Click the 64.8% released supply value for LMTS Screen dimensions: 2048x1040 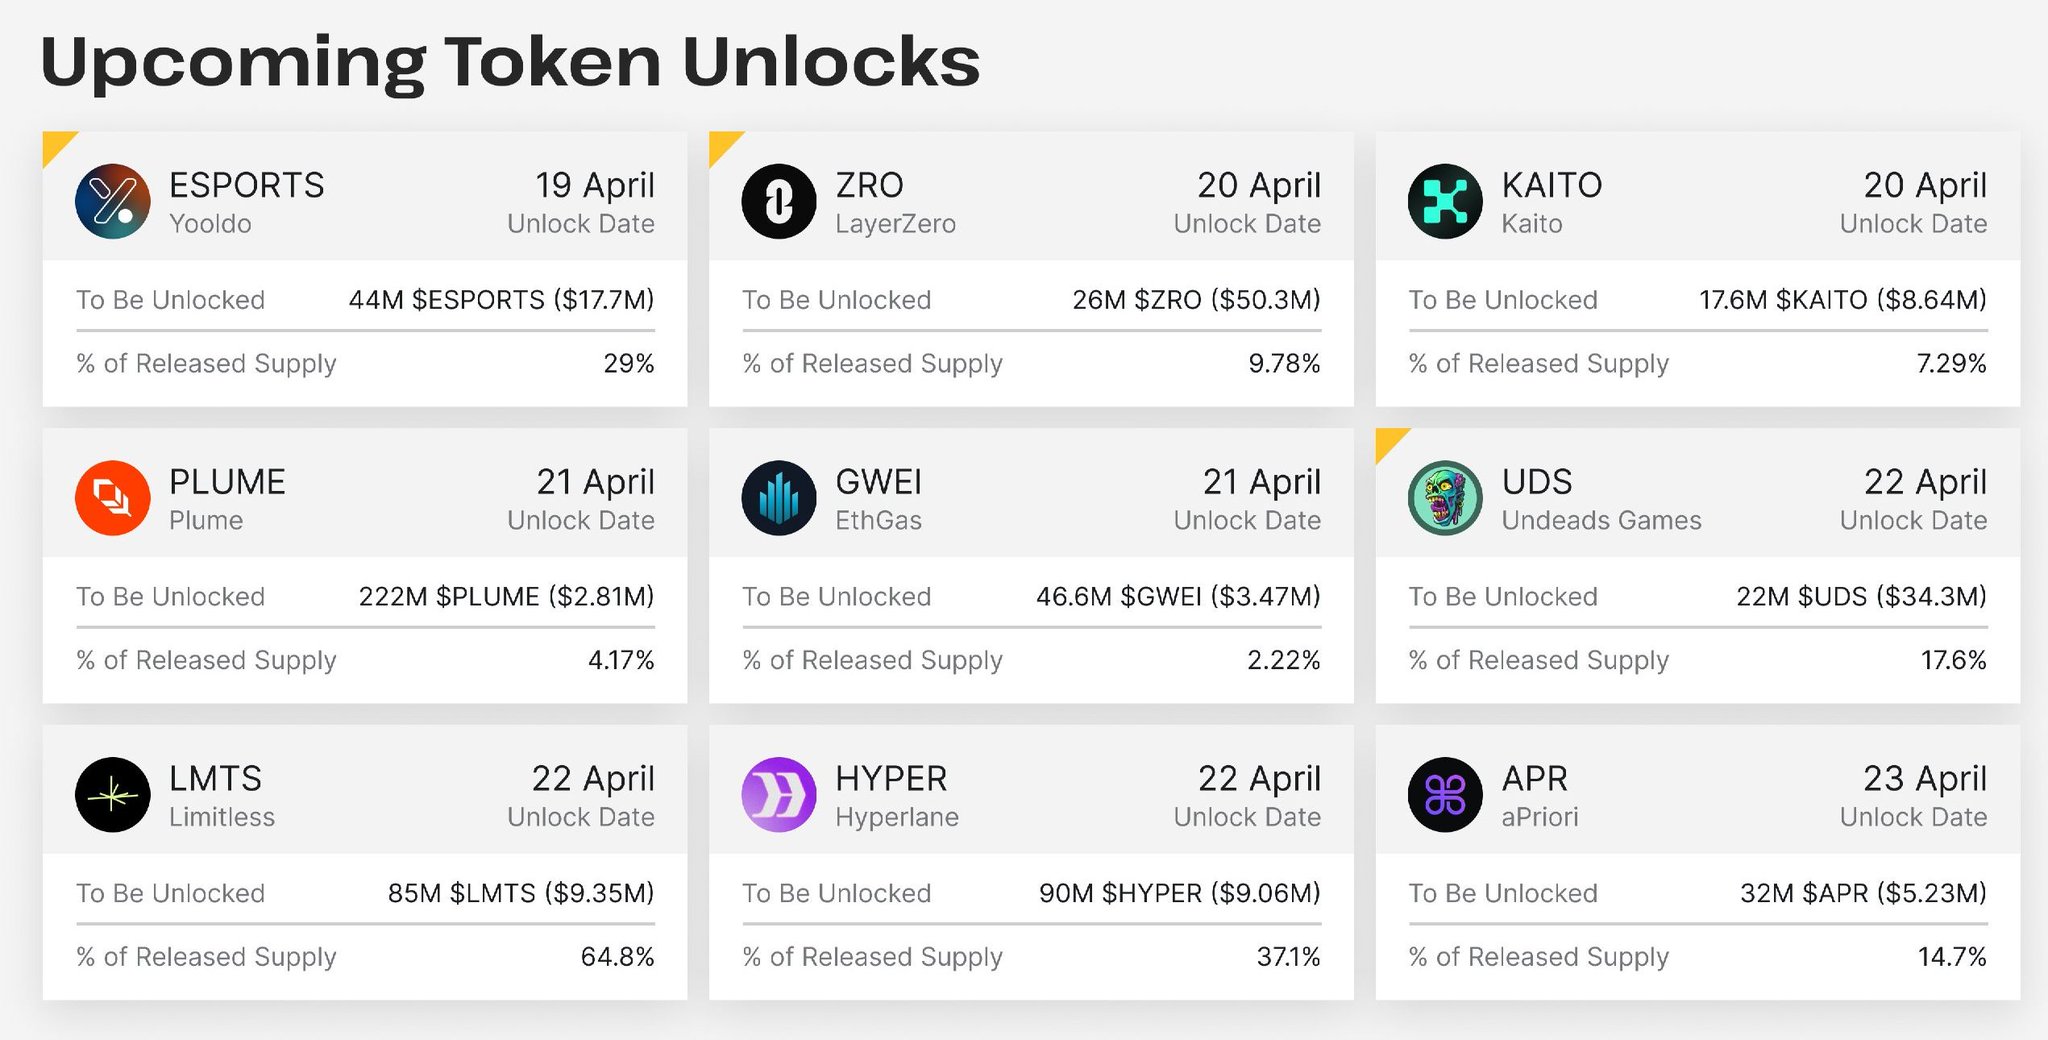(617, 957)
